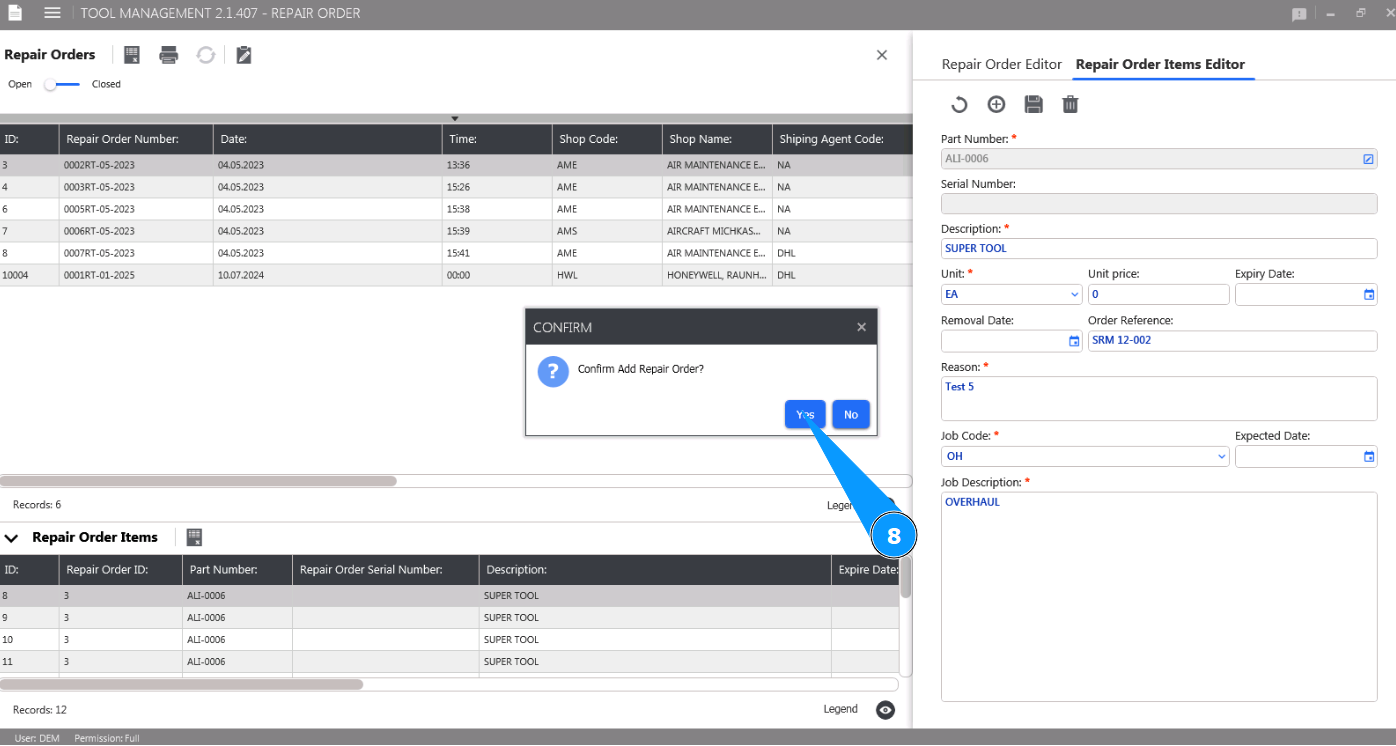Click the add new item plus icon

[x=996, y=104]
